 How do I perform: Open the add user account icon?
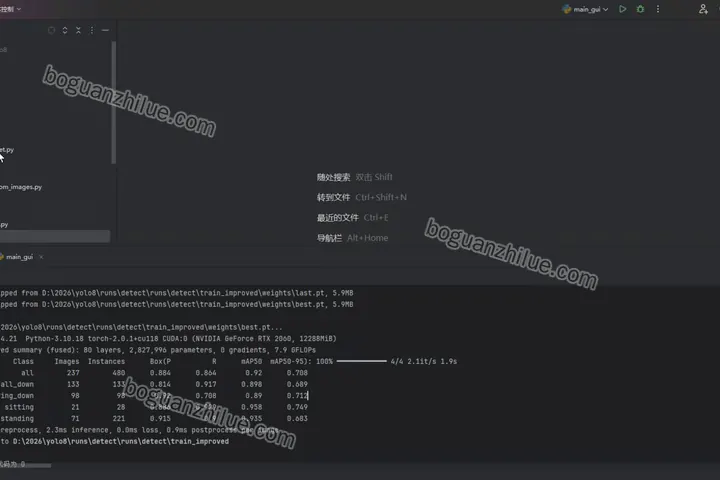pos(703,9)
